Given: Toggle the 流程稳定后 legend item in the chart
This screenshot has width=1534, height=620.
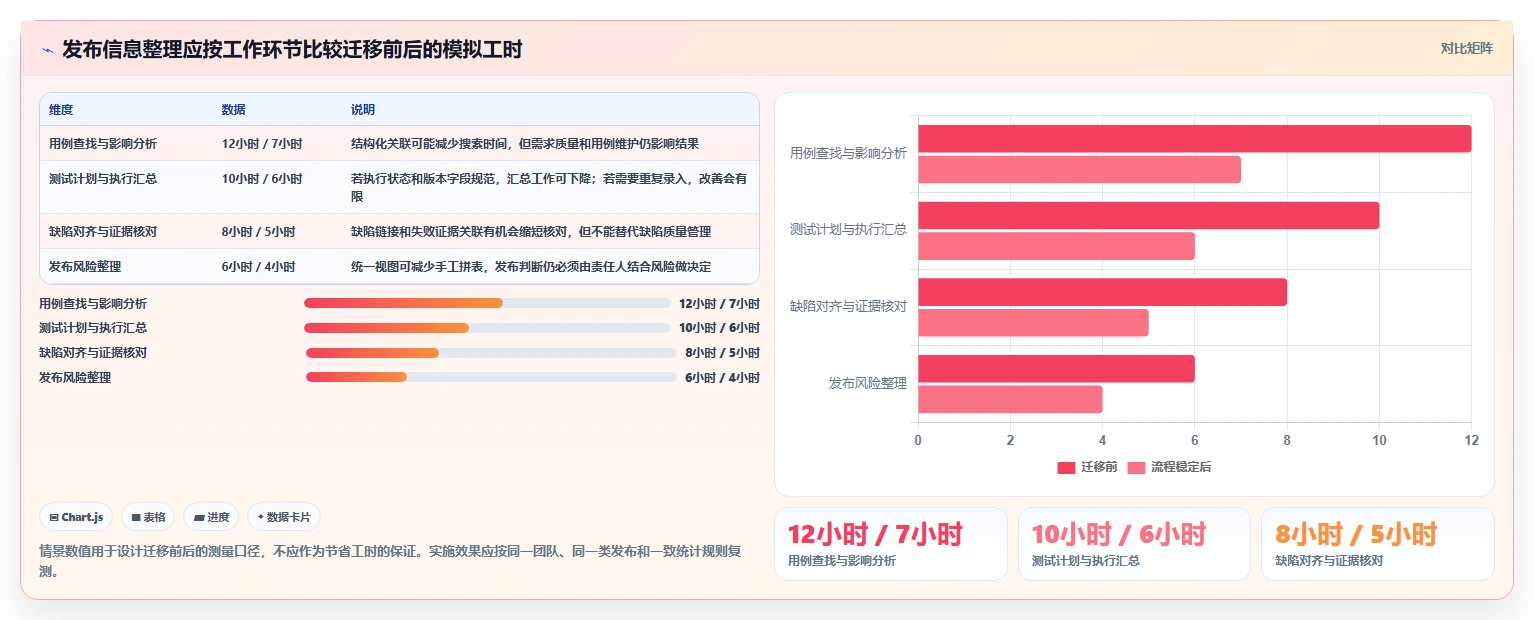Looking at the screenshot, I should click(1169, 467).
